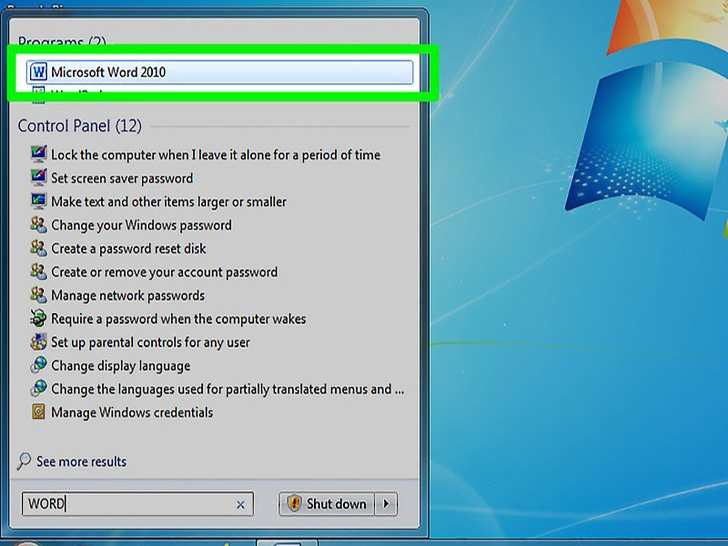Open Microsoft Word 2010 from search results

click(x=219, y=72)
